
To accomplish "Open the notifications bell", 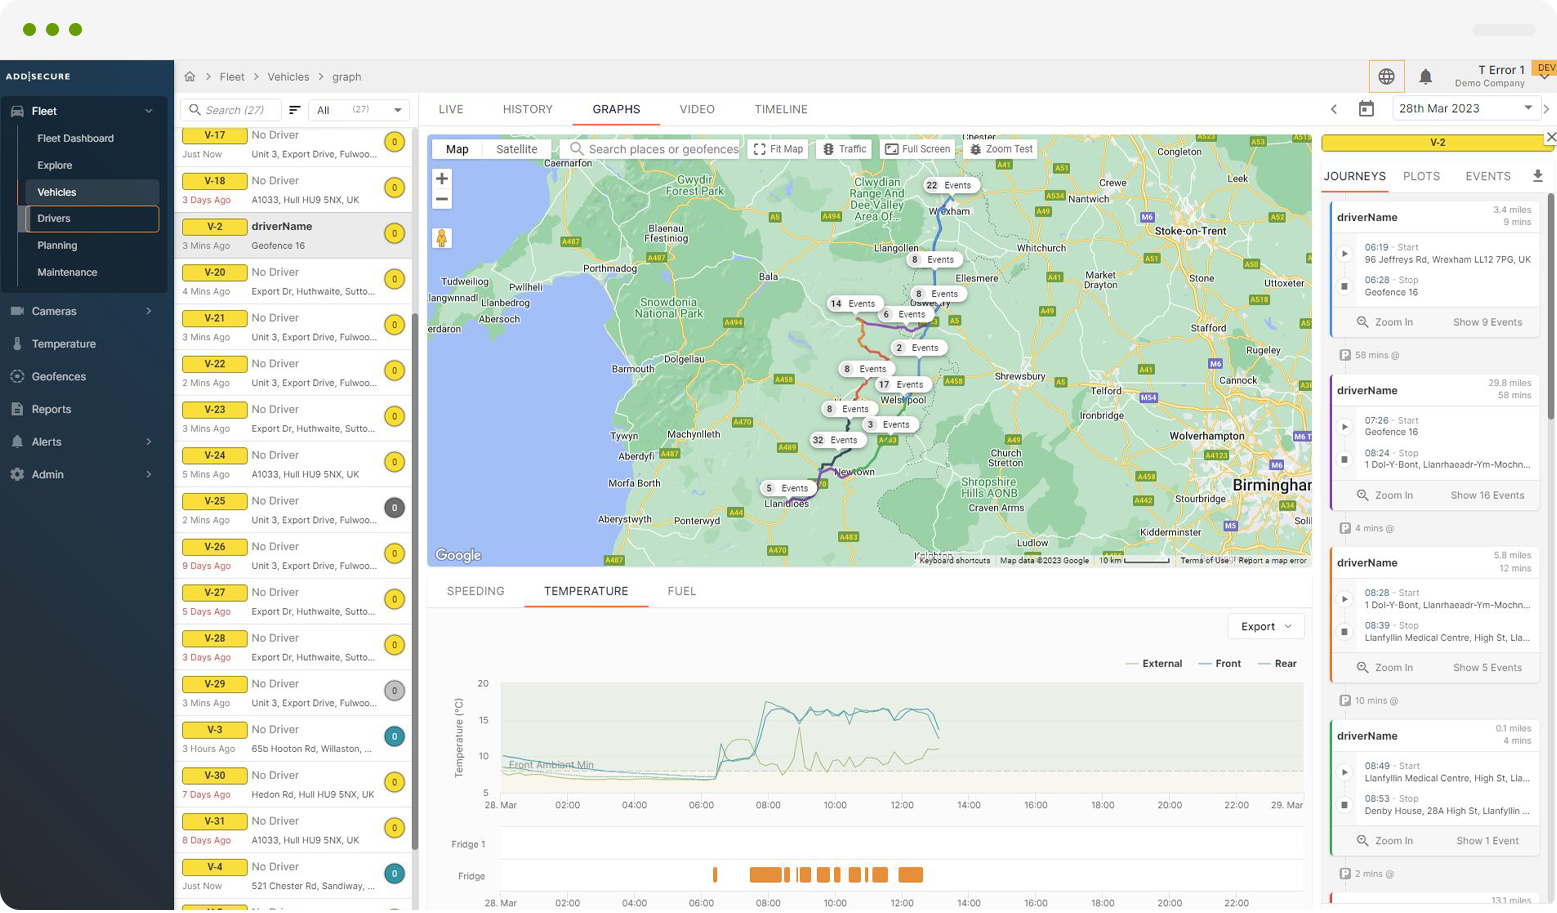I will click(1426, 76).
